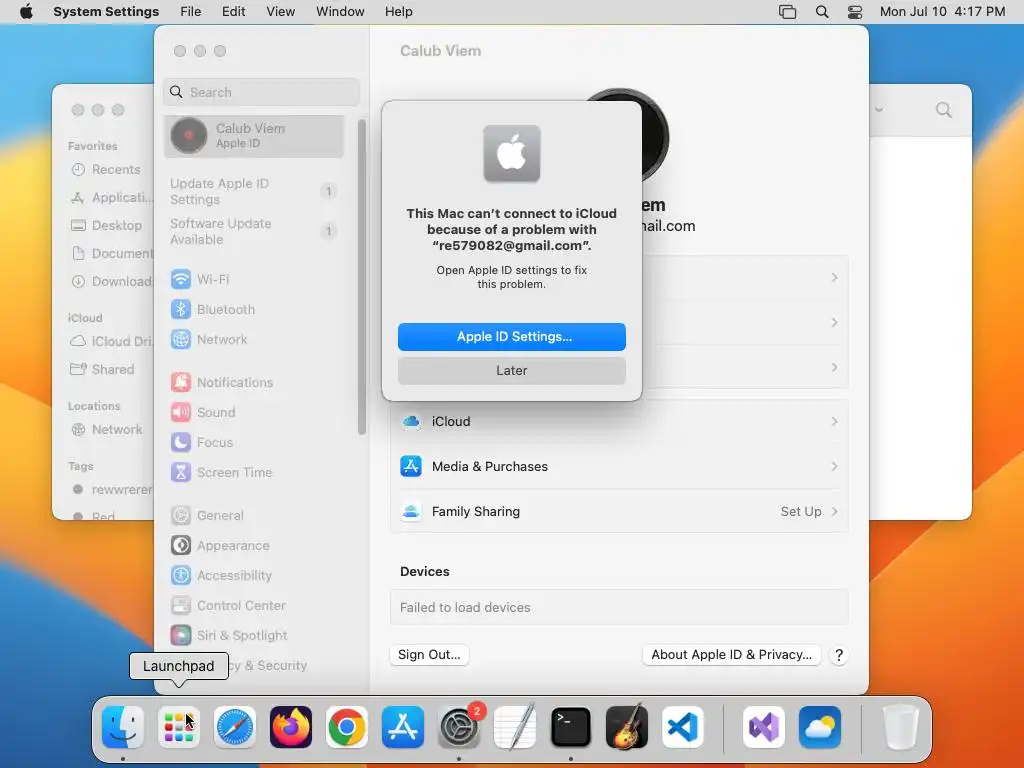Open the Trash in the Dock
1024x768 pixels.
pos(901,727)
